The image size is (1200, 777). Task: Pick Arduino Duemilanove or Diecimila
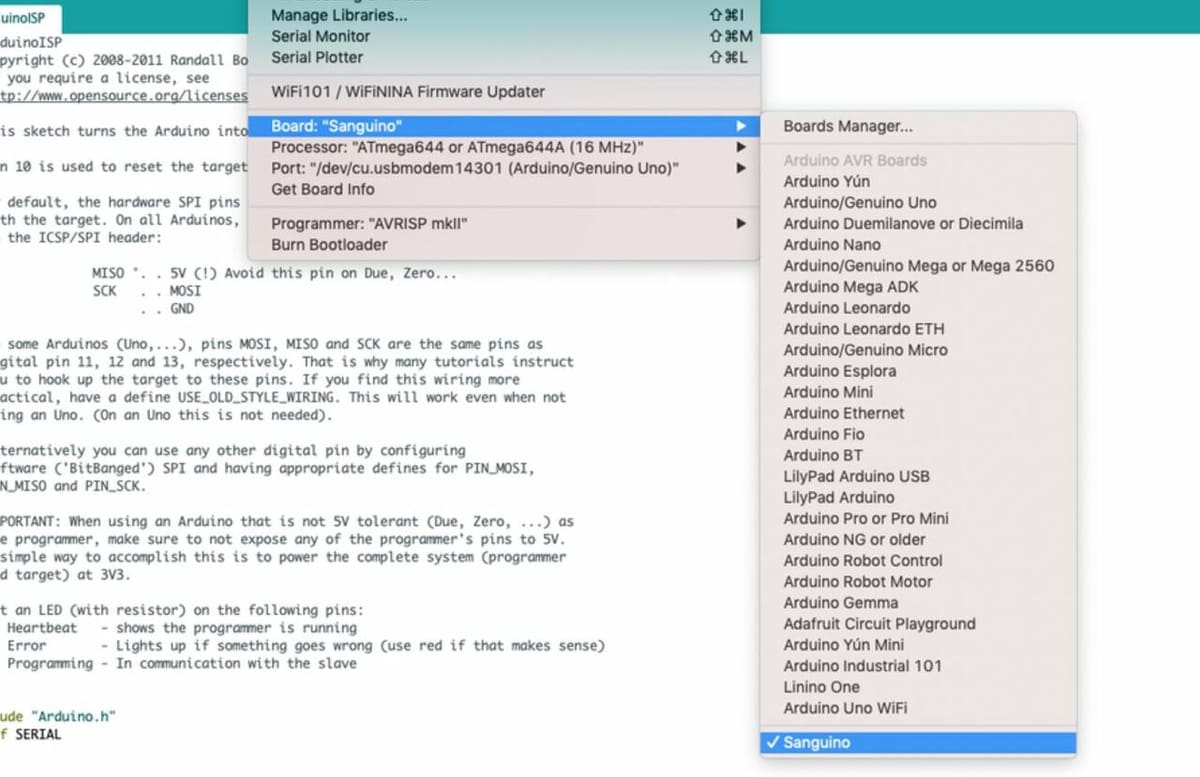[918, 223]
